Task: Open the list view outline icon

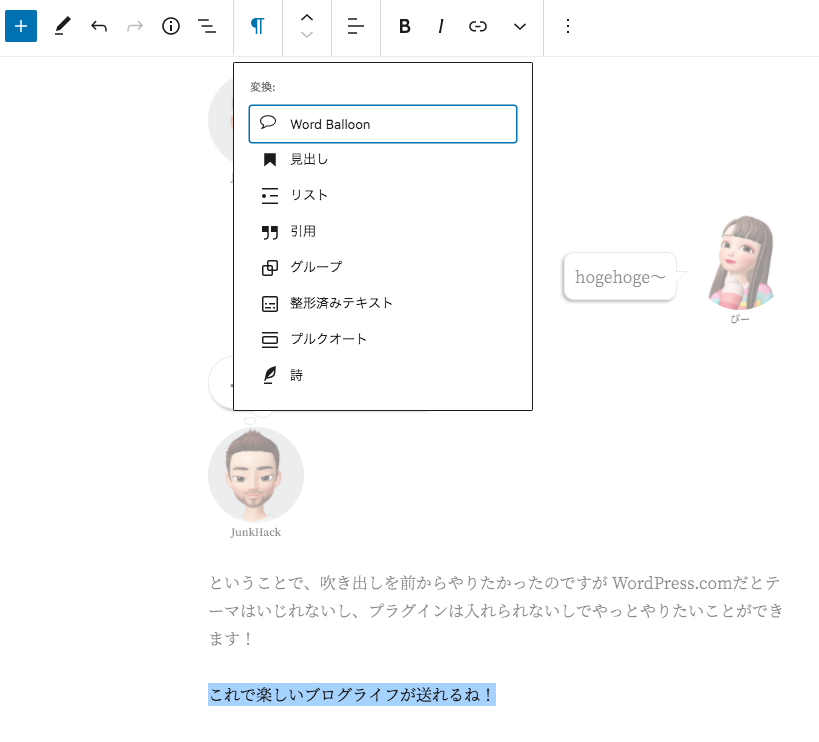Action: [207, 26]
